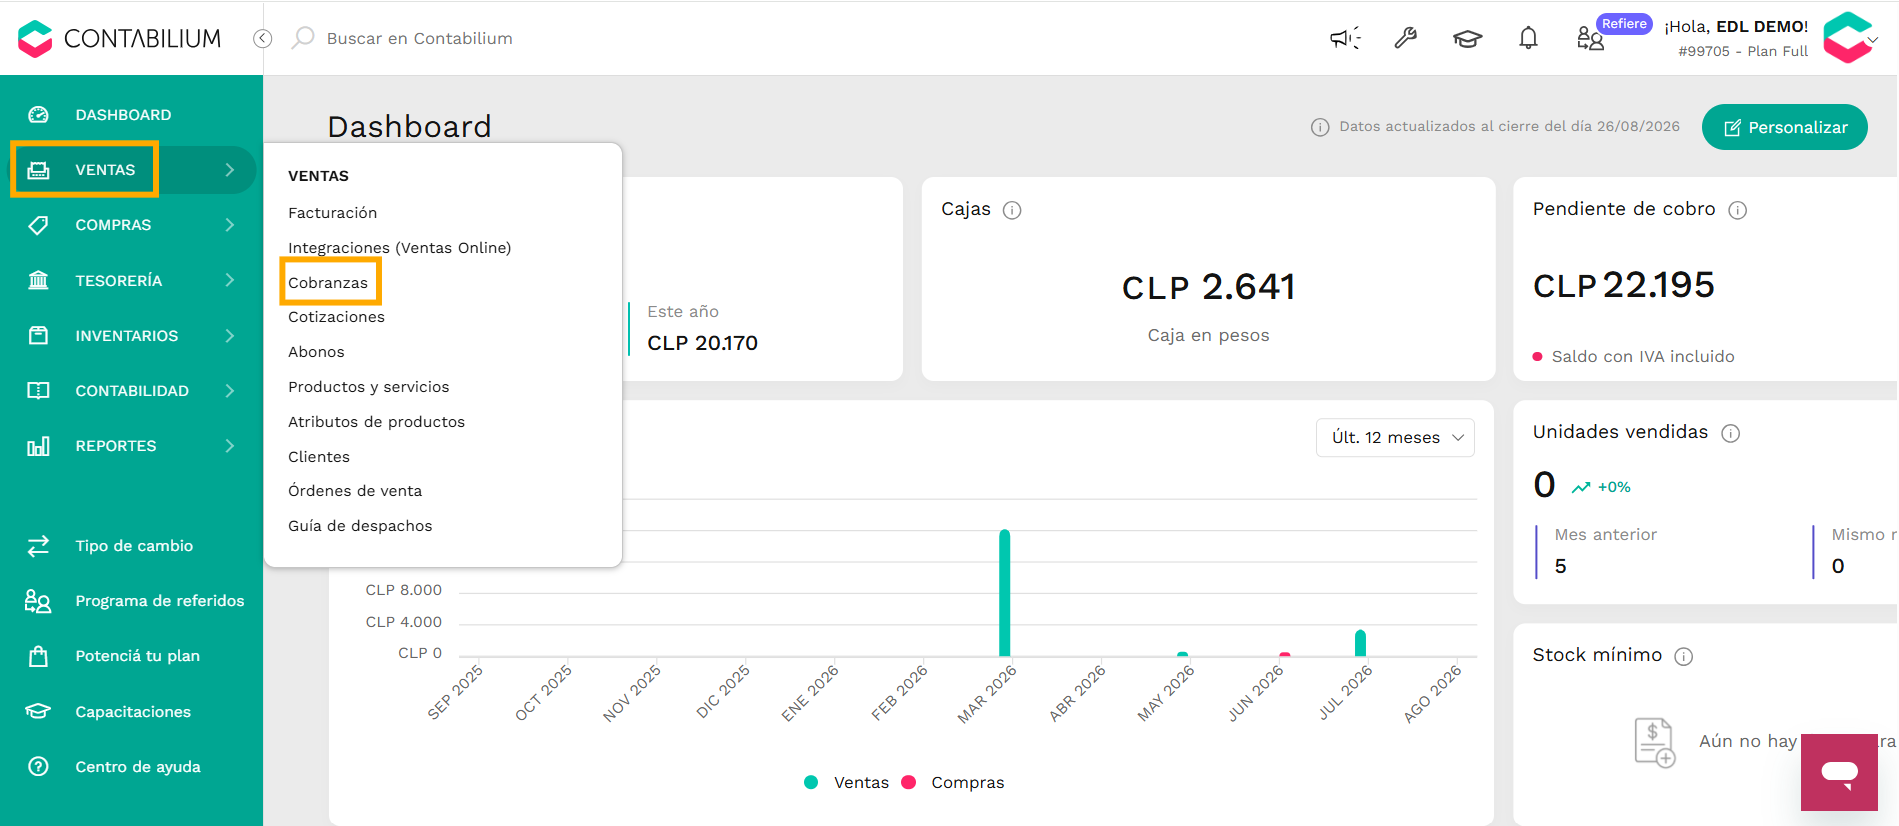Screen dimensions: 1899x826
Task: Expand the Tesorería sidebar menu
Action: [131, 280]
